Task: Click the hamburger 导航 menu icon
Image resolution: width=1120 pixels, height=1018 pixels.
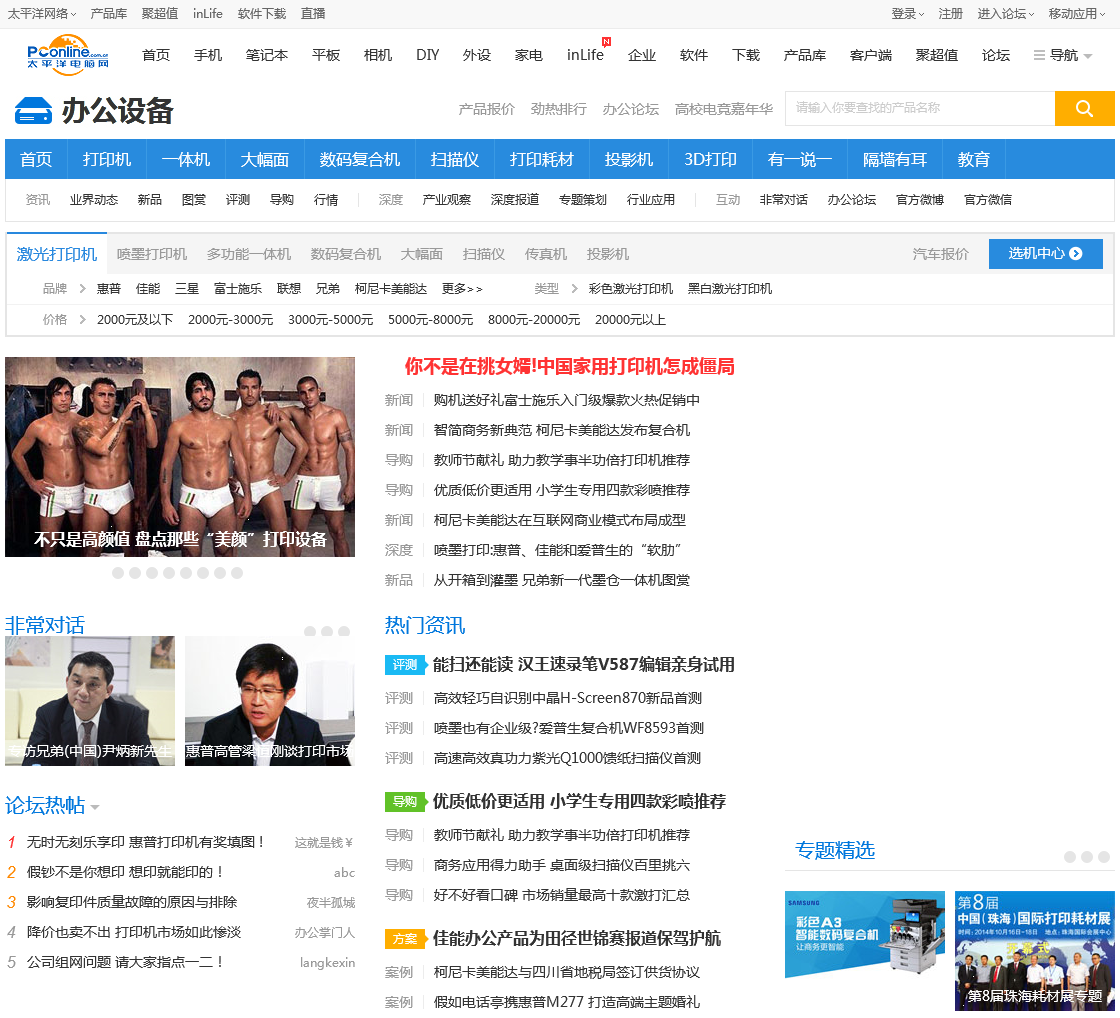Action: (x=1039, y=55)
